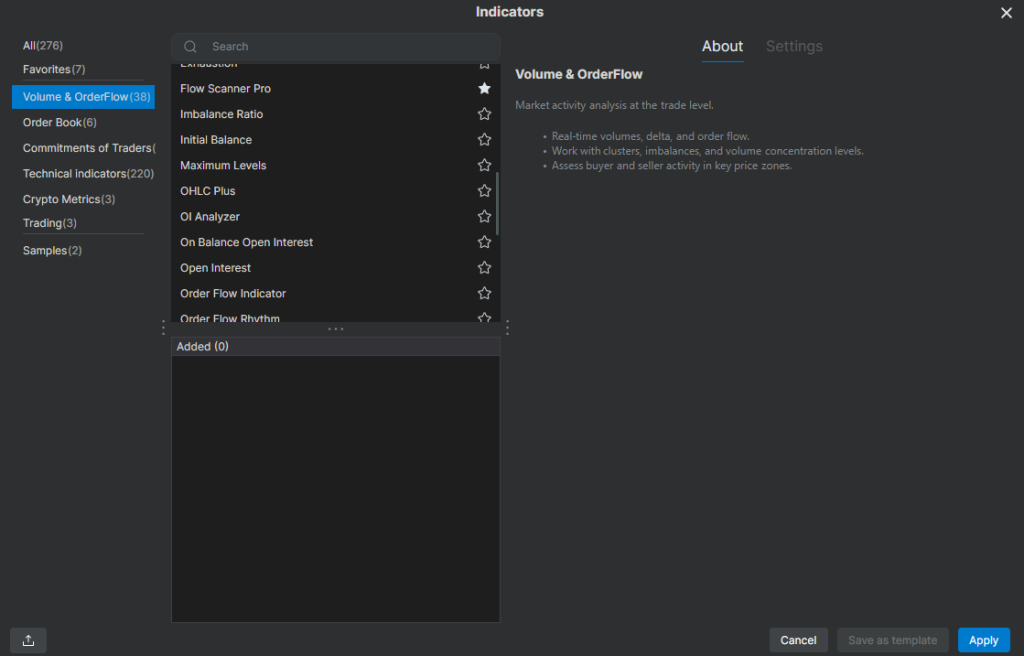1024x656 pixels.
Task: Select Commitments of Traders category
Action: click(89, 148)
